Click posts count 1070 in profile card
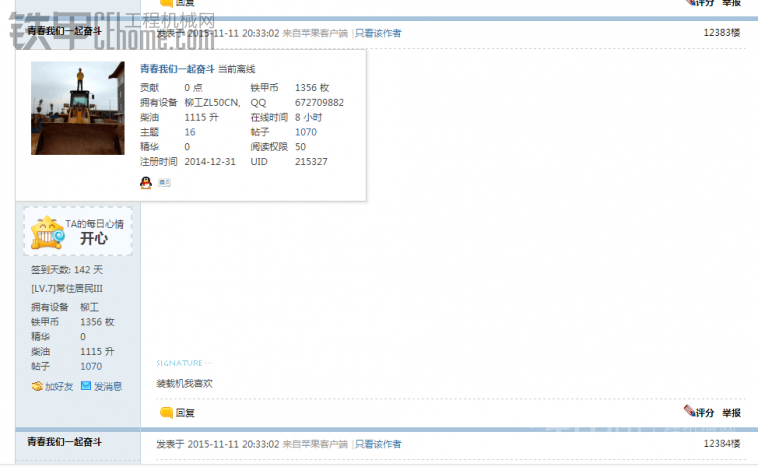The height and width of the screenshot is (467, 758). click(306, 132)
